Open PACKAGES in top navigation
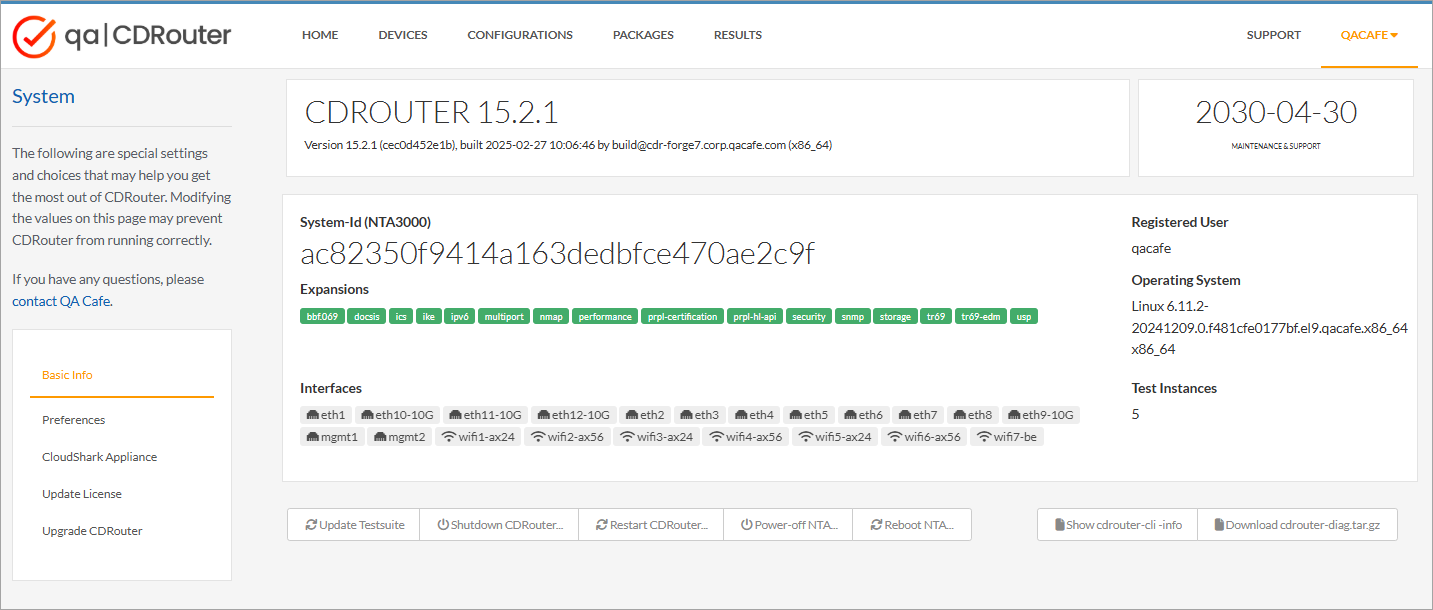This screenshot has width=1433, height=610. coord(643,35)
